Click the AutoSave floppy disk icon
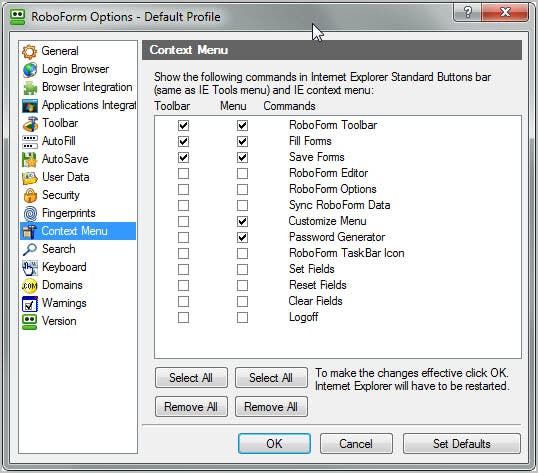Image resolution: width=538 pixels, height=473 pixels. pyautogui.click(x=30, y=160)
